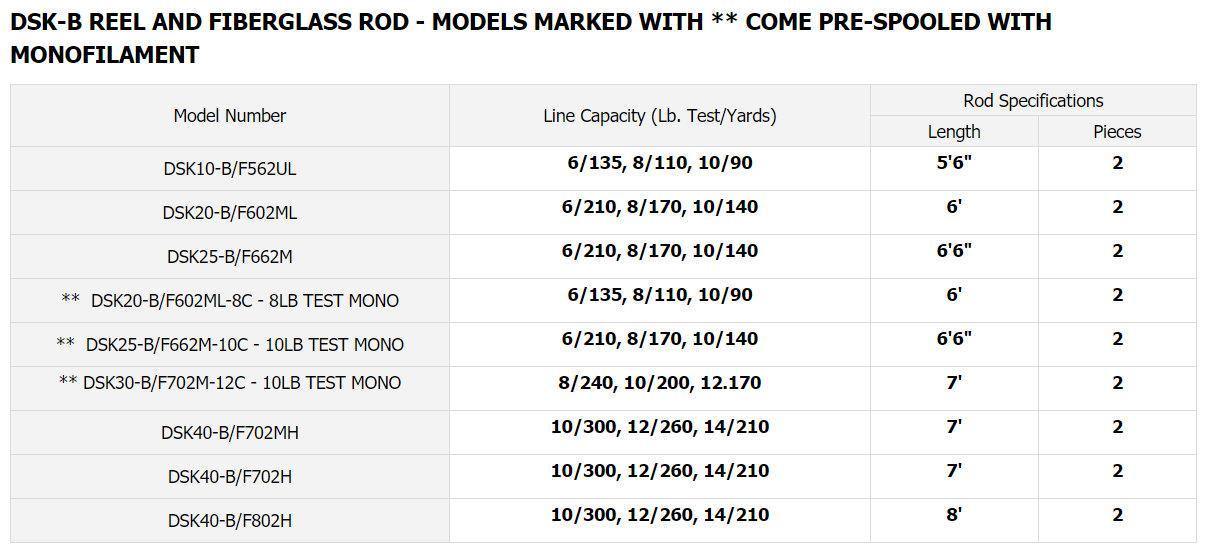Select the DSK30-B/F702M-12C model row
Image resolution: width=1209 pixels, height=551 pixels.
coord(229,383)
